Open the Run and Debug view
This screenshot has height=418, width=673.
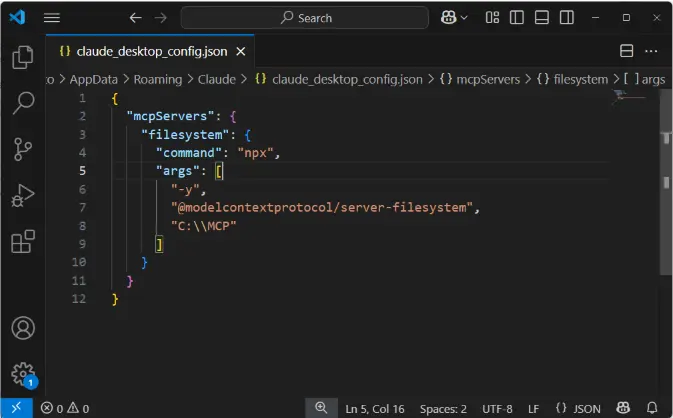(22, 195)
